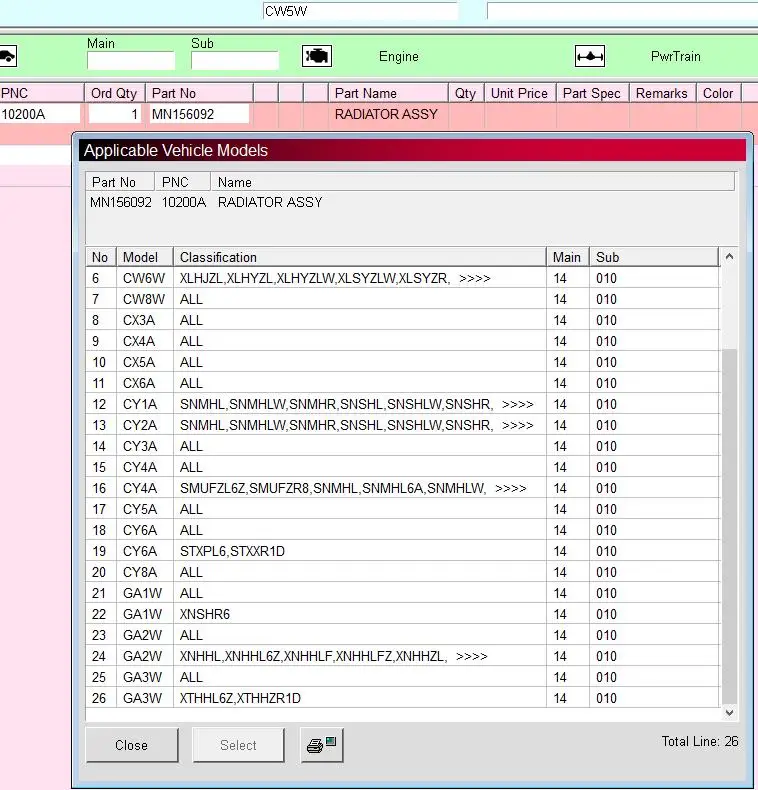Click the PNC field 10200A
Screen dimensions: 758x790
(40, 114)
